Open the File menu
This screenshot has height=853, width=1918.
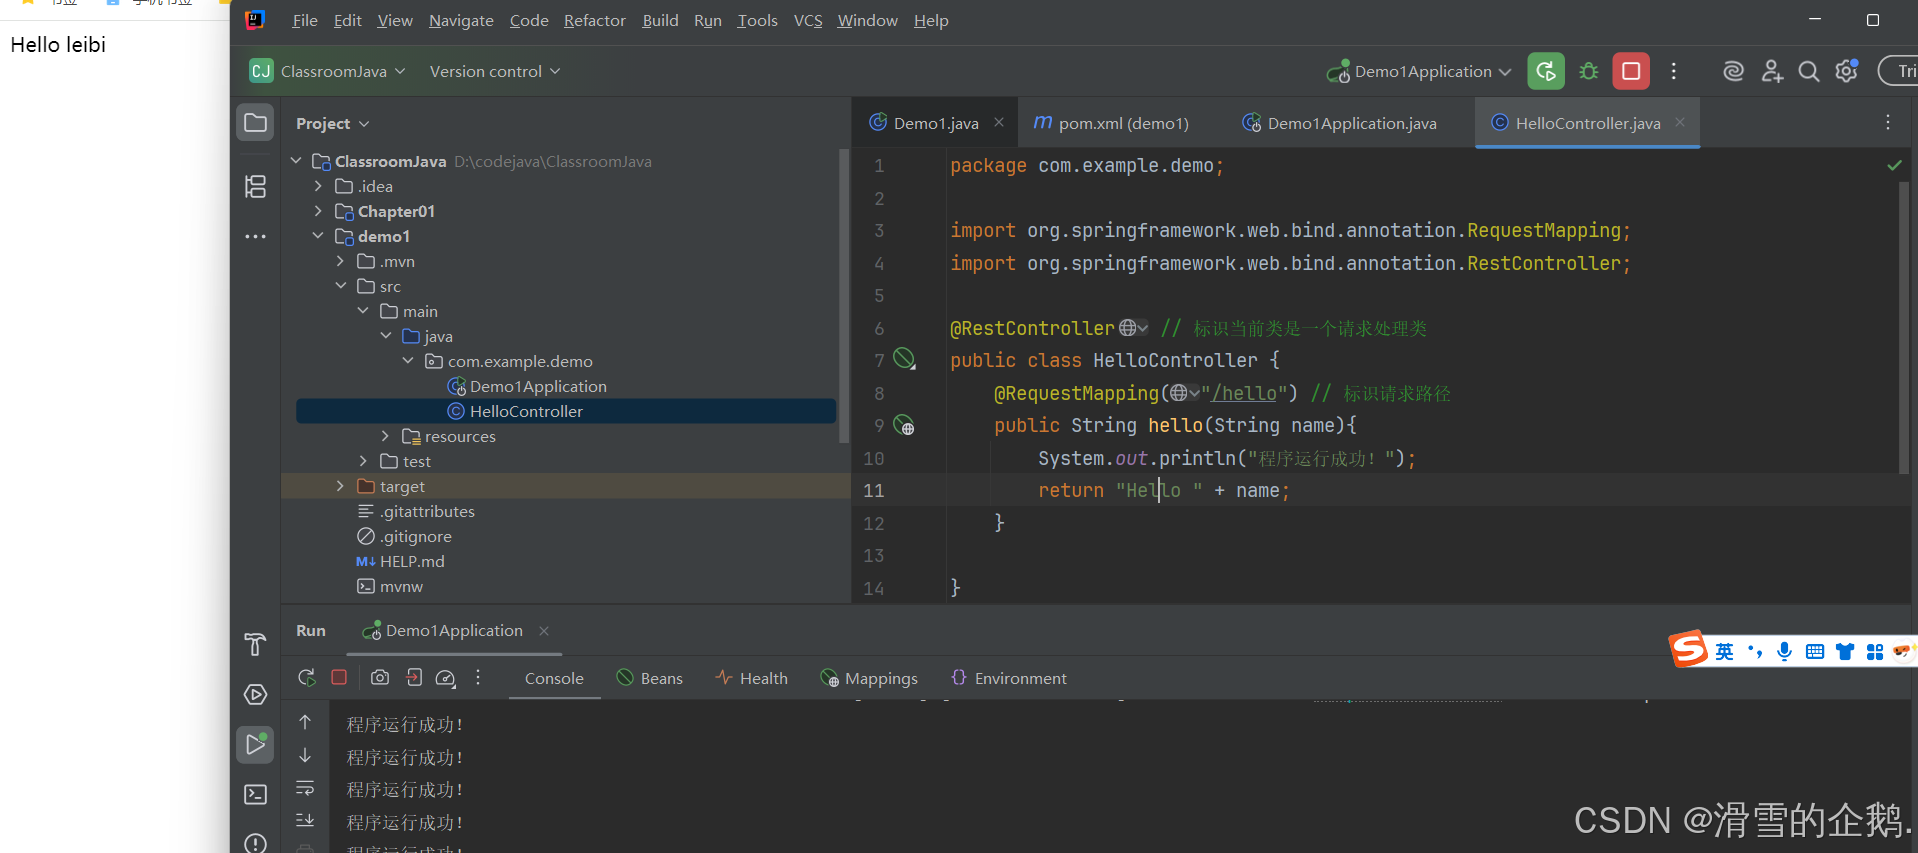(305, 20)
